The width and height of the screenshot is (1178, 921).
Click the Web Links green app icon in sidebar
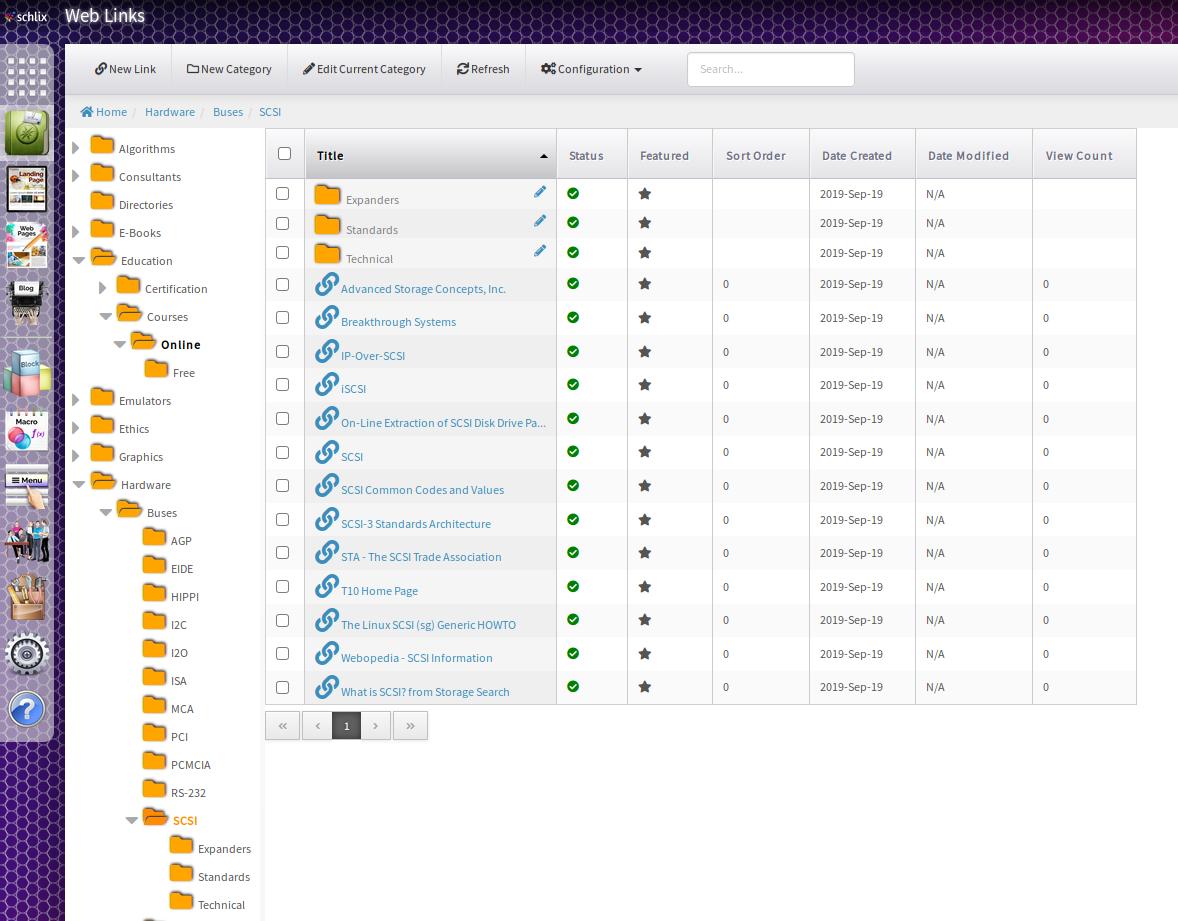click(27, 133)
